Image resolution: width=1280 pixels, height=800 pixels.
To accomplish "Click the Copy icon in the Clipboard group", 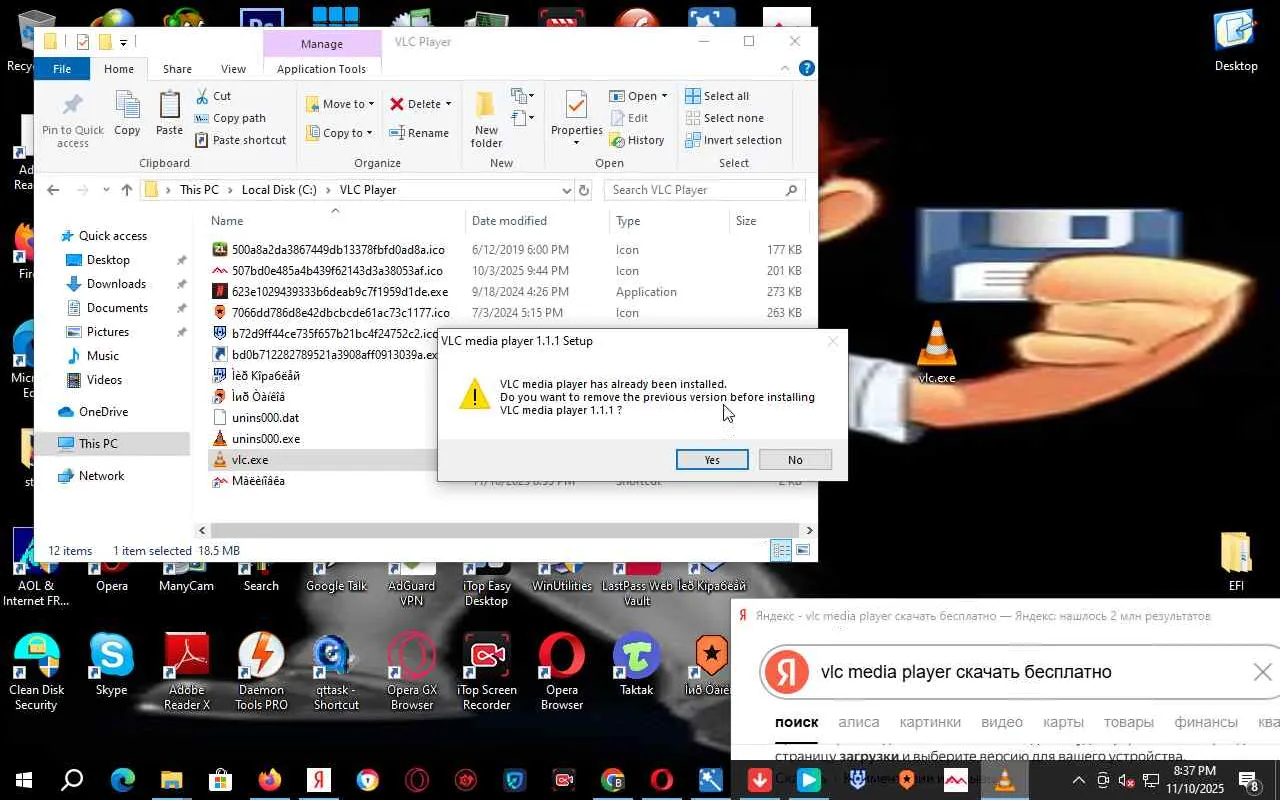I will tap(127, 113).
